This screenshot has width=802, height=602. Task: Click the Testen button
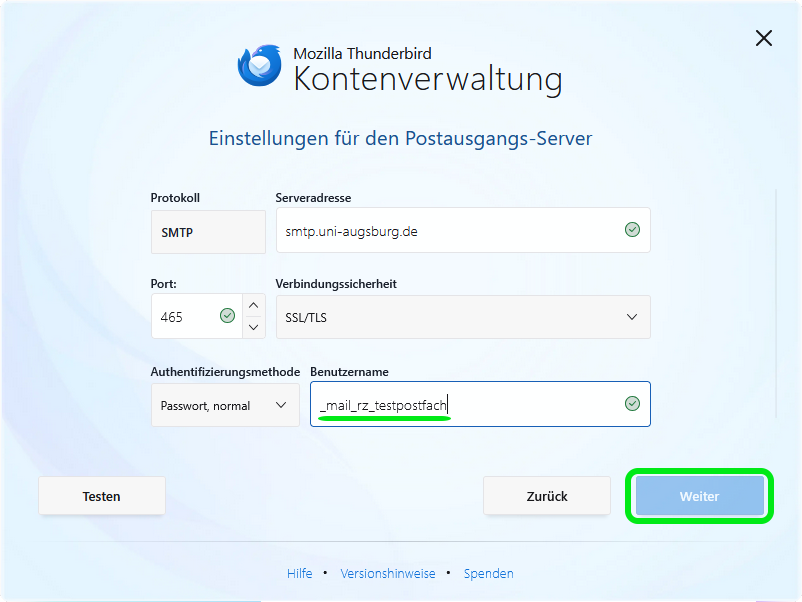(102, 496)
